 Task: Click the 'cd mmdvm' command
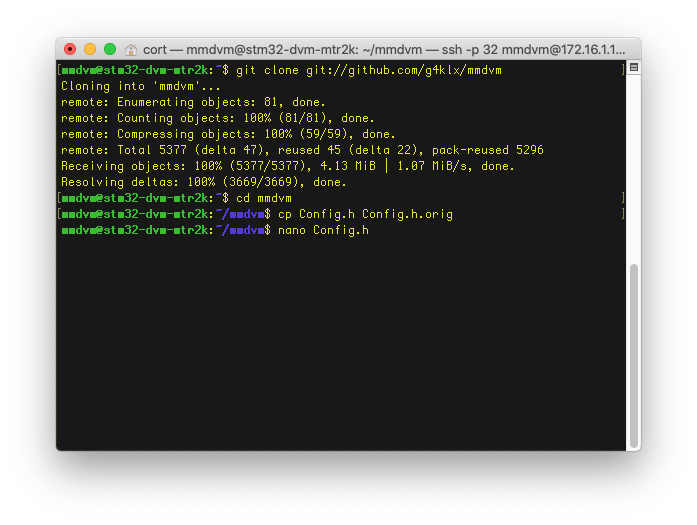[264, 198]
